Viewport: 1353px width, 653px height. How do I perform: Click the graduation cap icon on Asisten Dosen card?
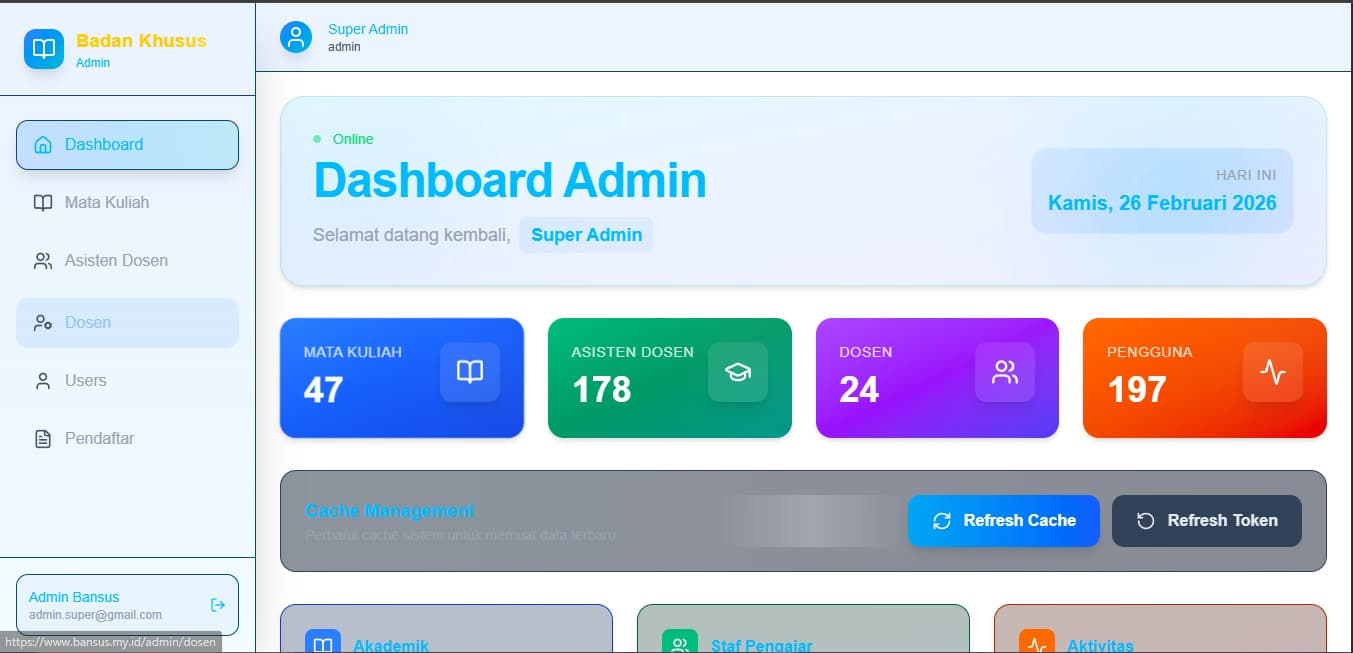click(x=737, y=371)
